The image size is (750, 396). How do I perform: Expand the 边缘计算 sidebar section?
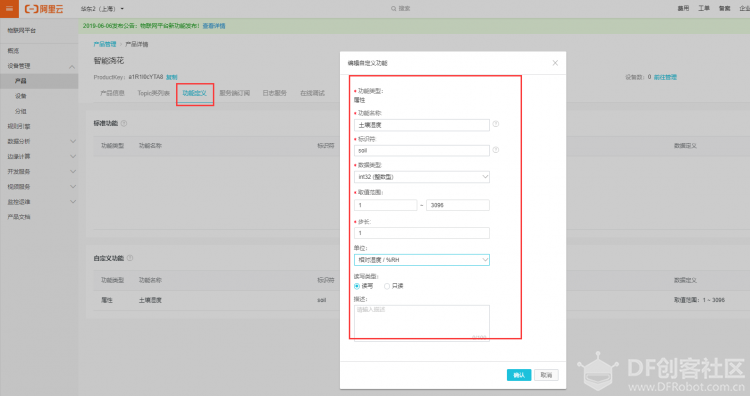39,156
